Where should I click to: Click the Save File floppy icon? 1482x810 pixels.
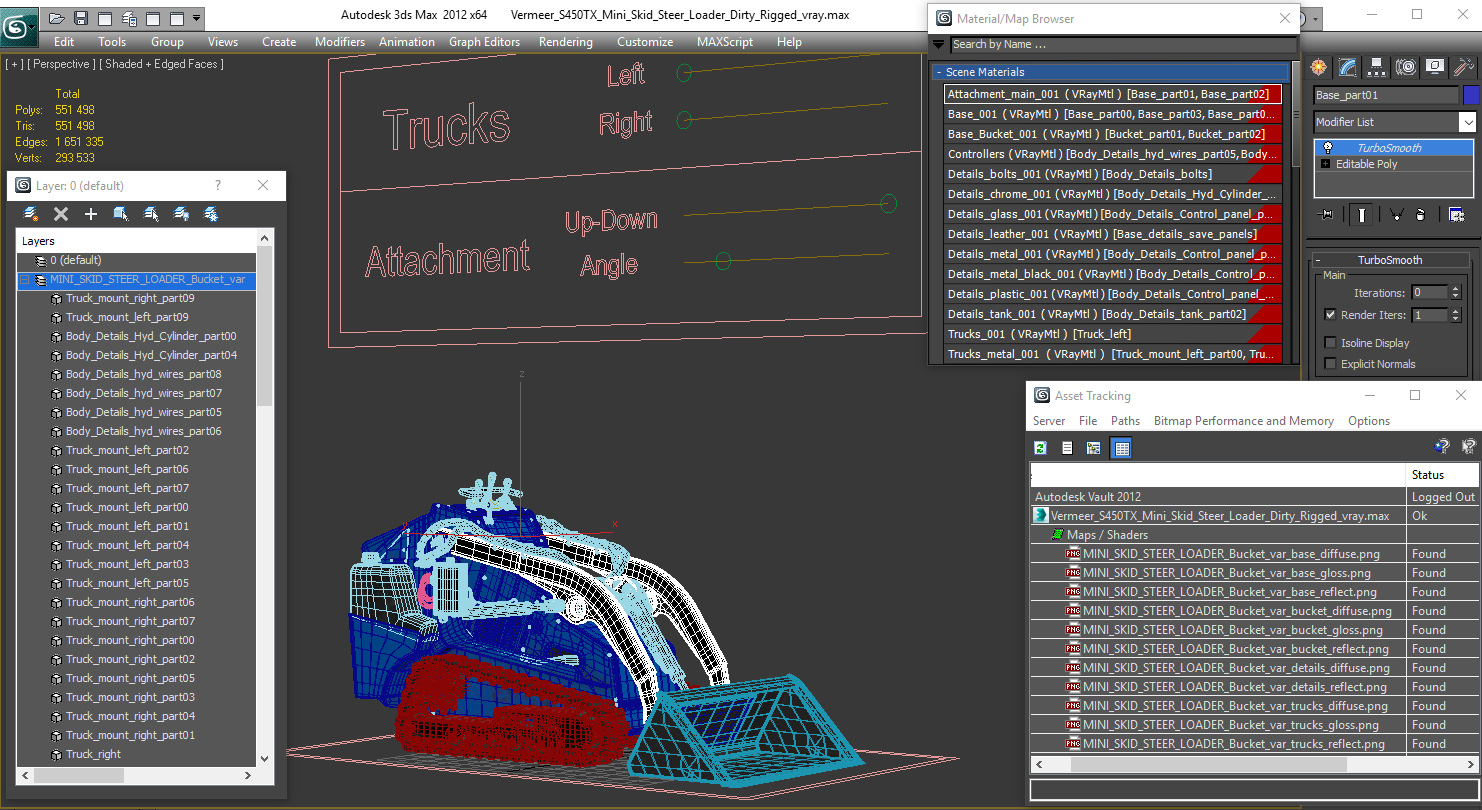(x=81, y=18)
